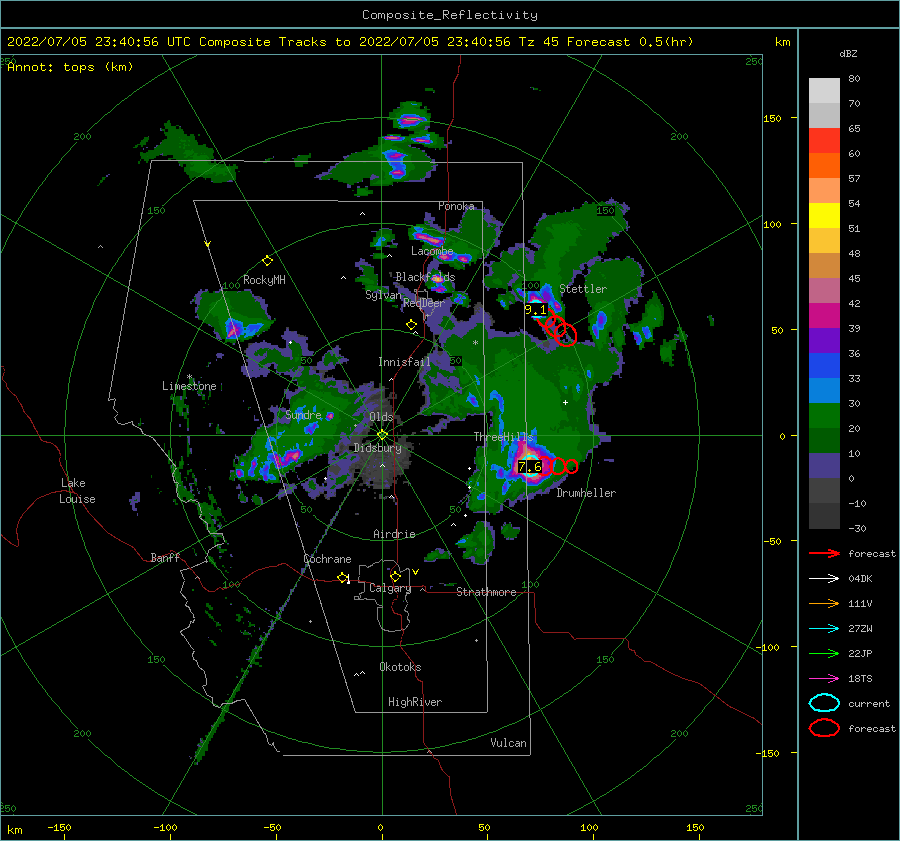This screenshot has width=900, height=841.
Task: Click the RedDeer city label
Action: click(x=424, y=303)
